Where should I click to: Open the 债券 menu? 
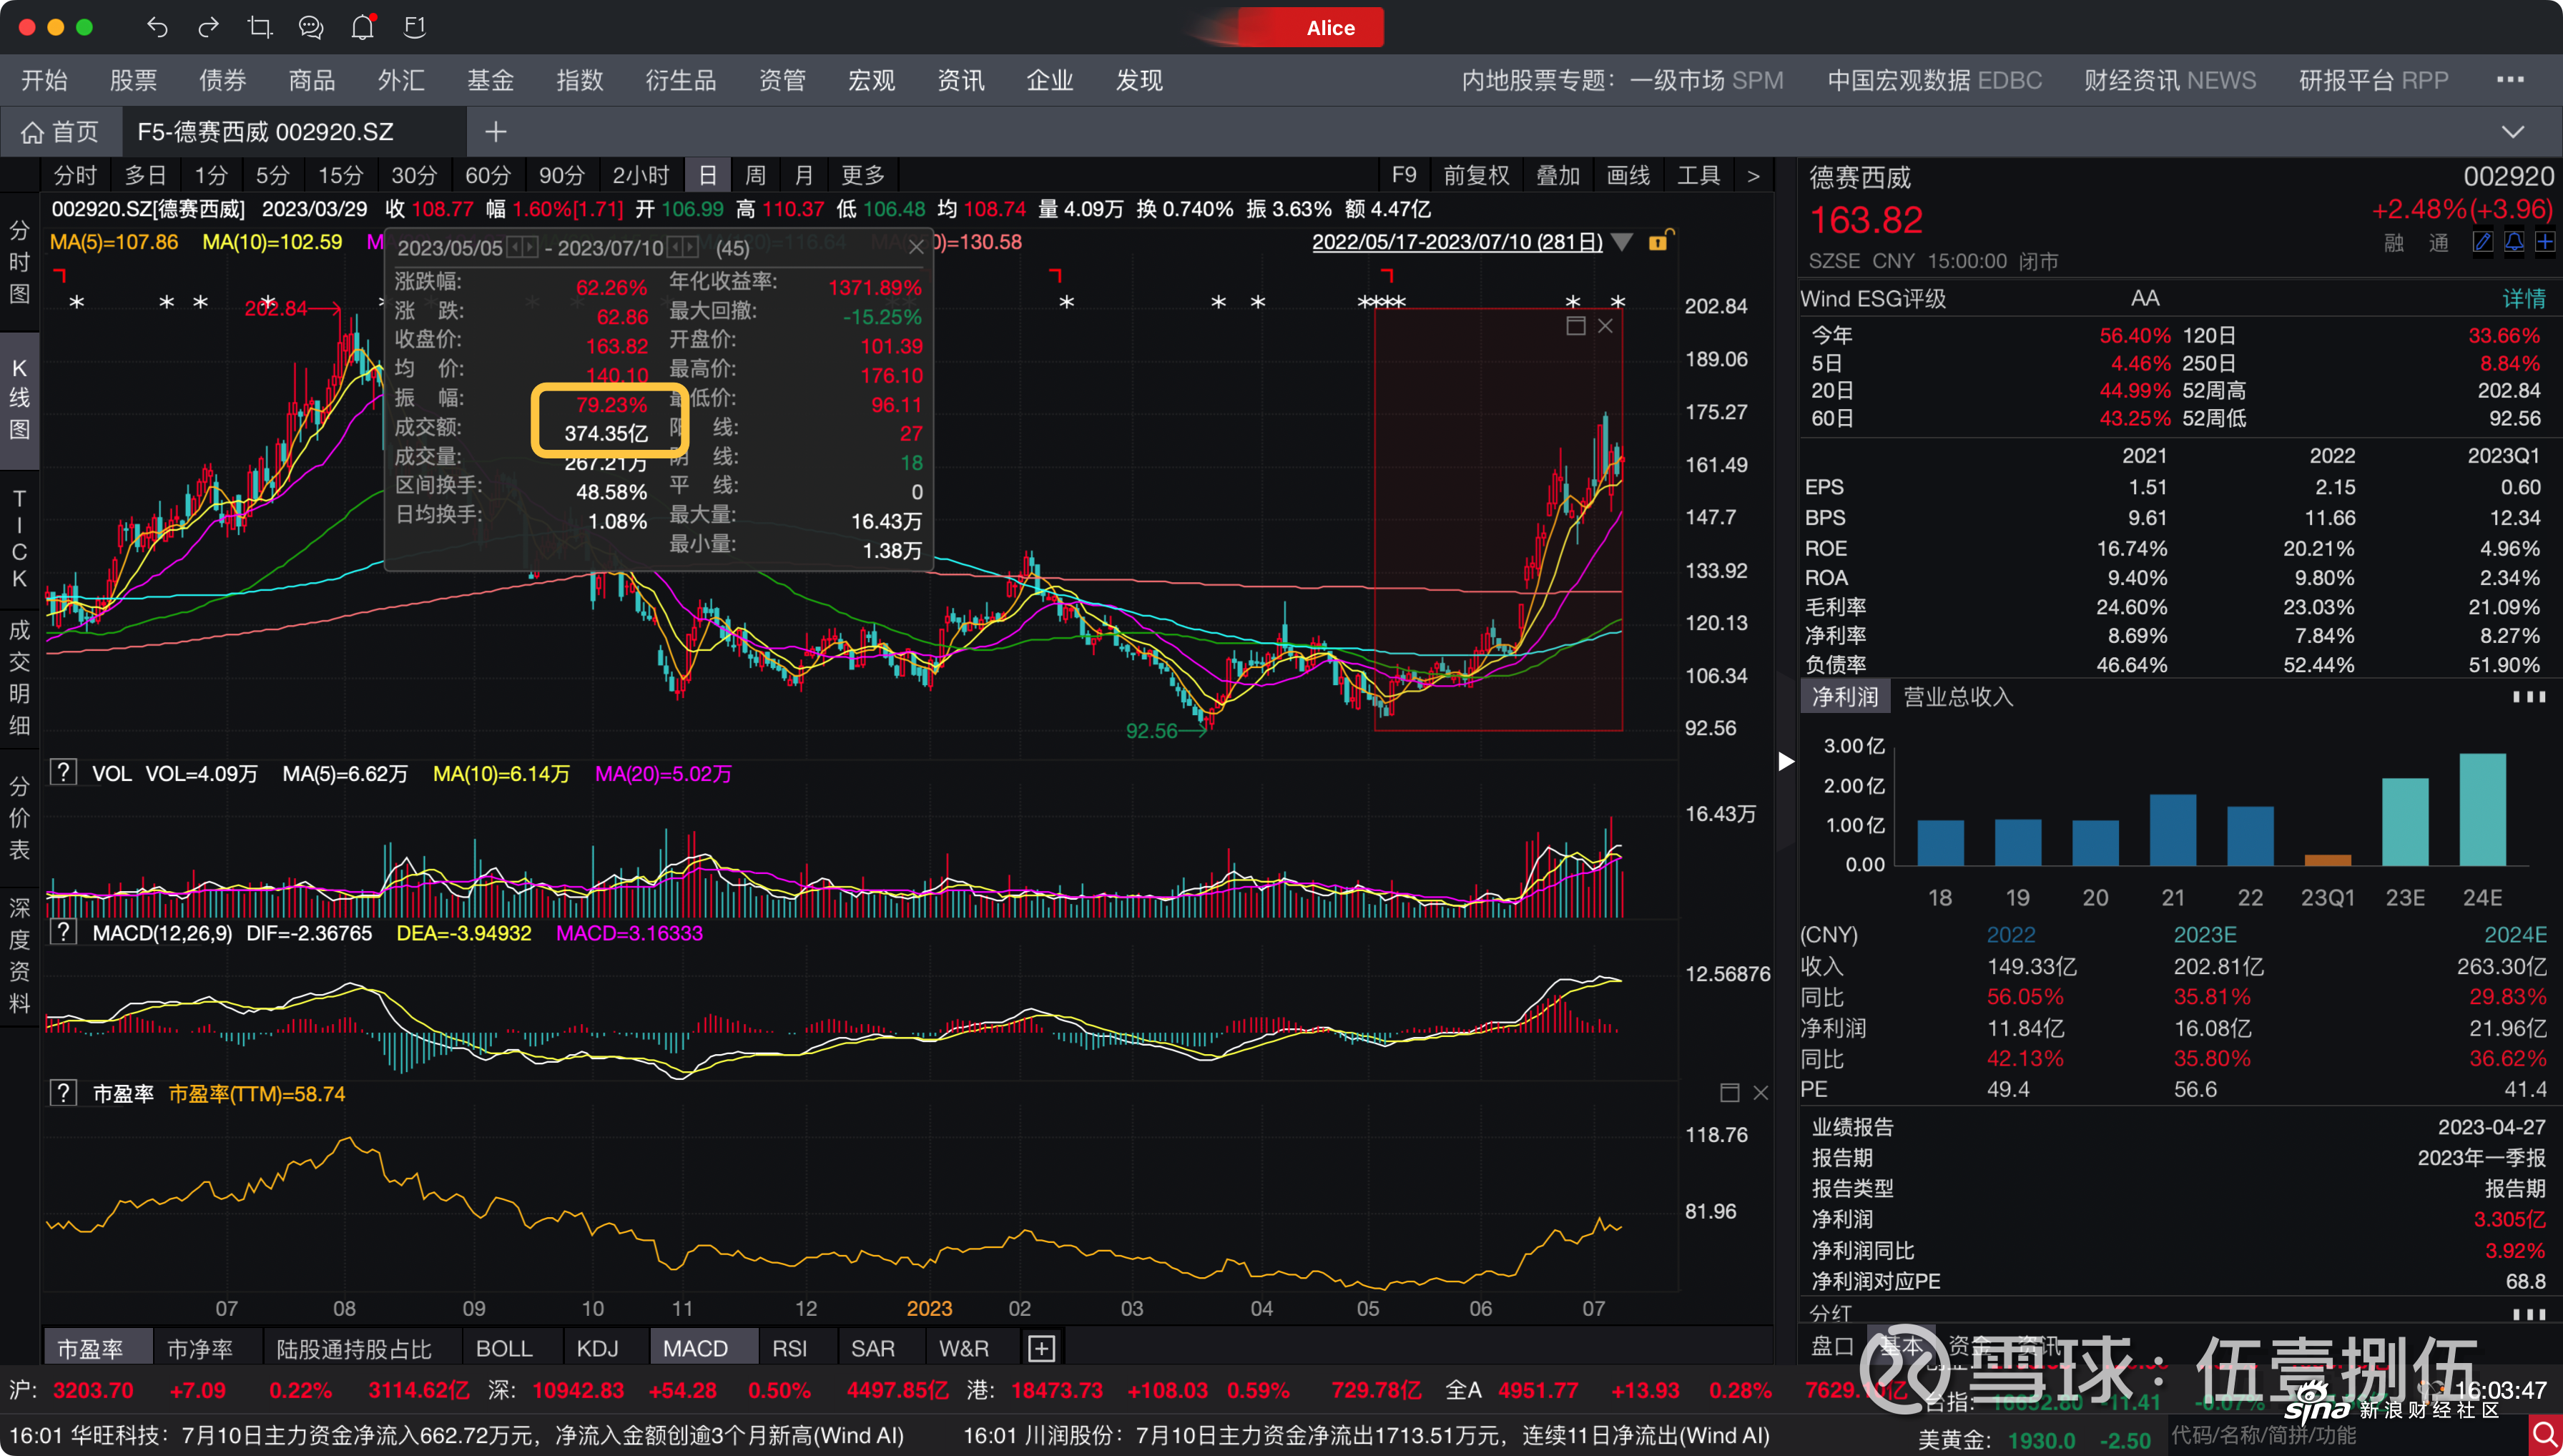[222, 80]
